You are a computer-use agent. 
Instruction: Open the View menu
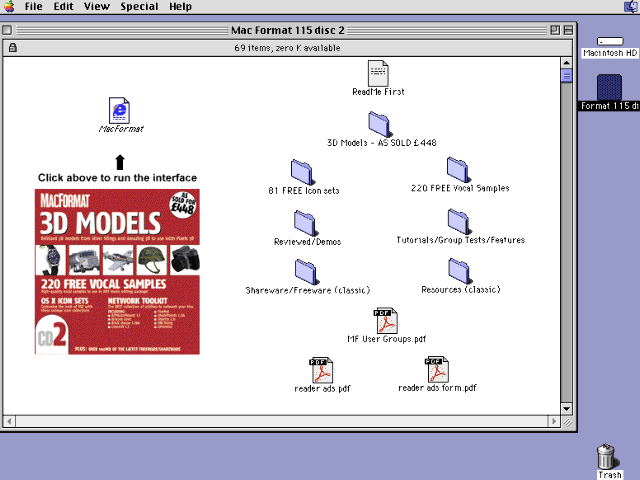coord(97,7)
